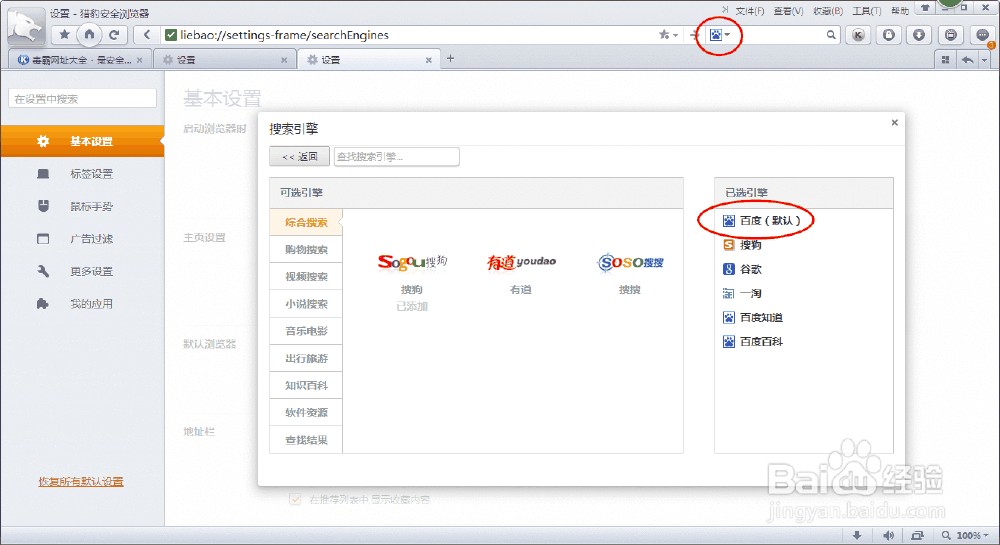Click the screenshot/capture toolbar icon
This screenshot has height=545, width=1000.
(x=950, y=35)
